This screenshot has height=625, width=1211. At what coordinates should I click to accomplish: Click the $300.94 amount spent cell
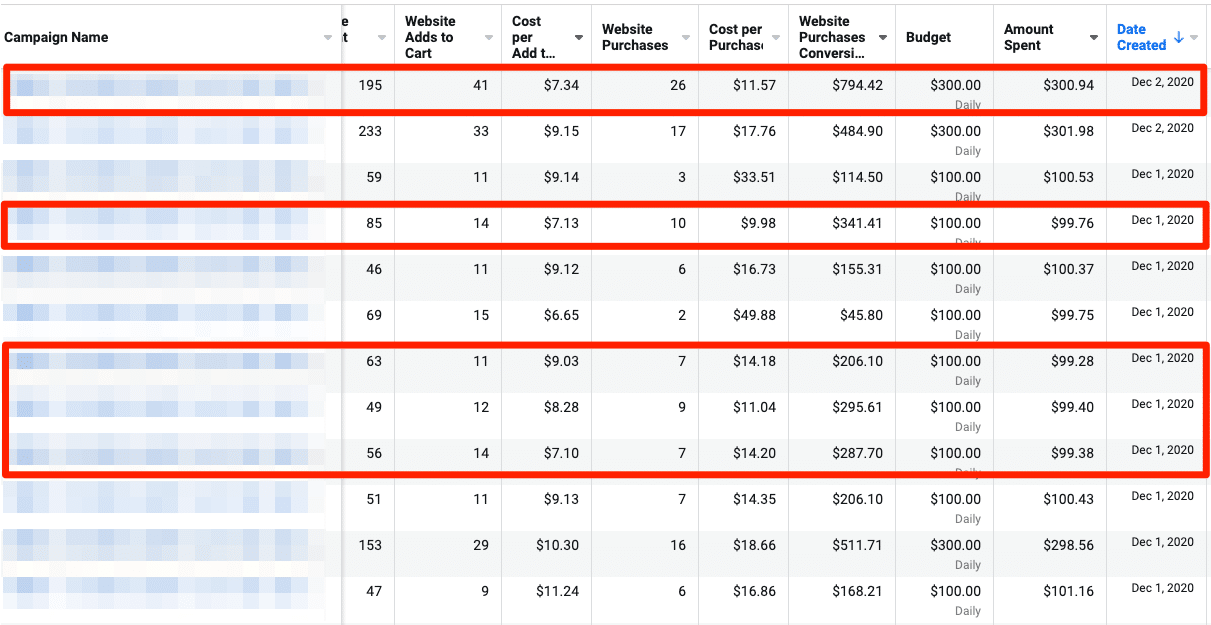(1068, 85)
